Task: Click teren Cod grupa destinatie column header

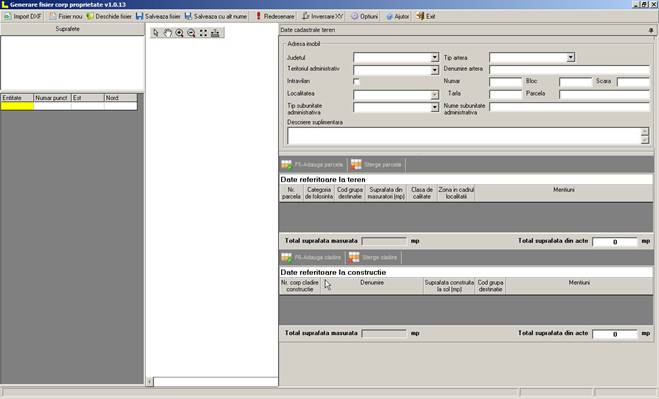Action: 350,193
